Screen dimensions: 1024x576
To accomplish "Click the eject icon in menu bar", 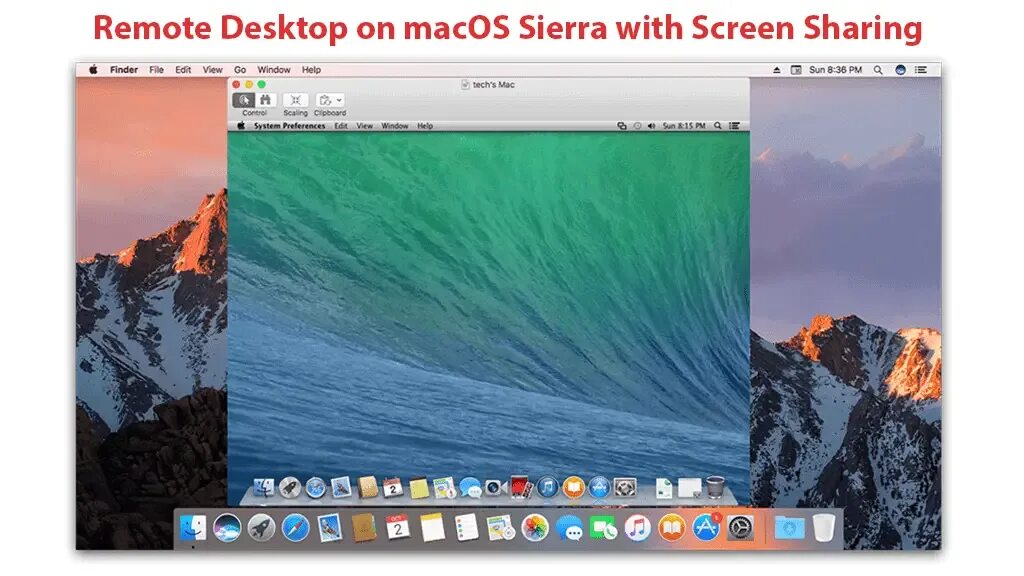I will click(776, 70).
